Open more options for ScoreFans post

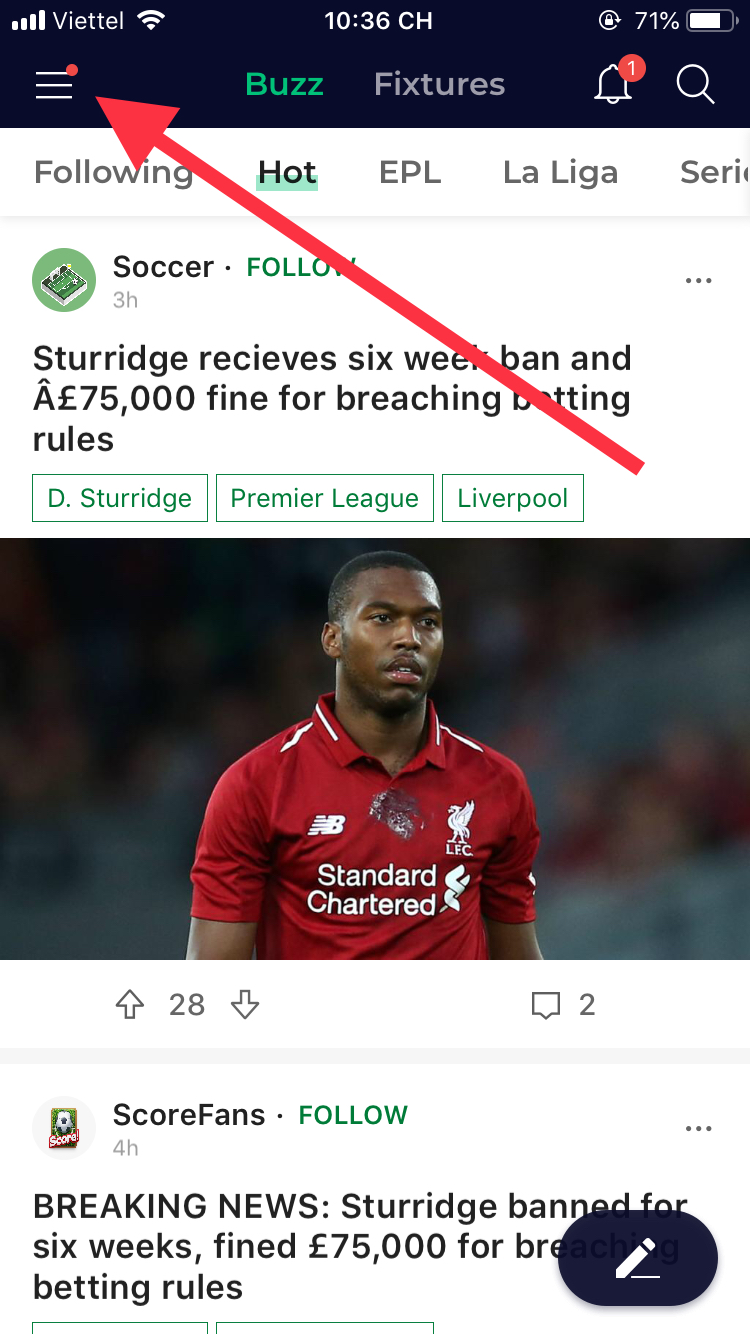click(x=699, y=1129)
